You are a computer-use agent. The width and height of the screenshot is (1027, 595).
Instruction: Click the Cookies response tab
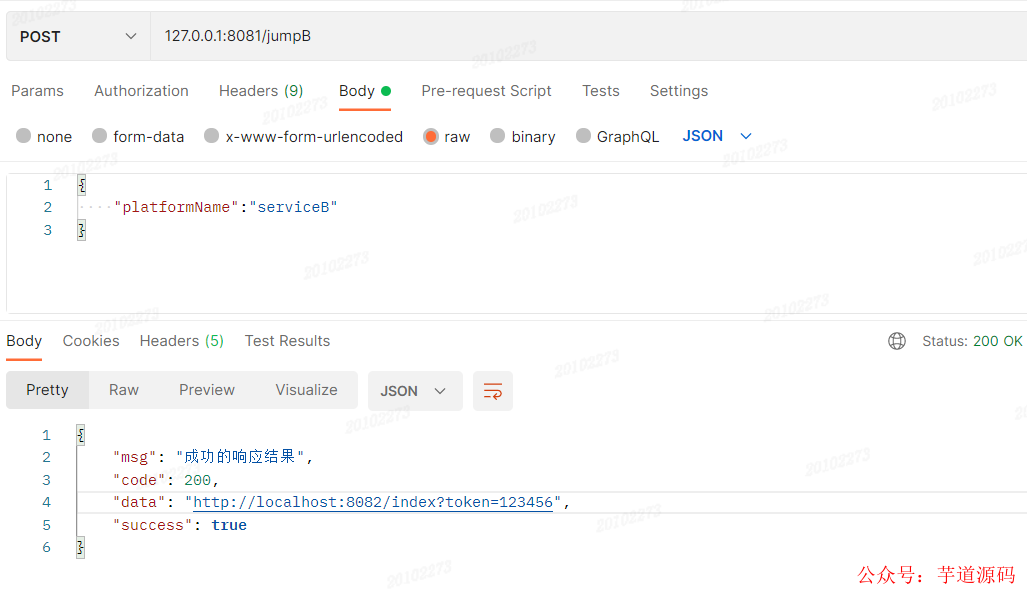click(x=91, y=340)
